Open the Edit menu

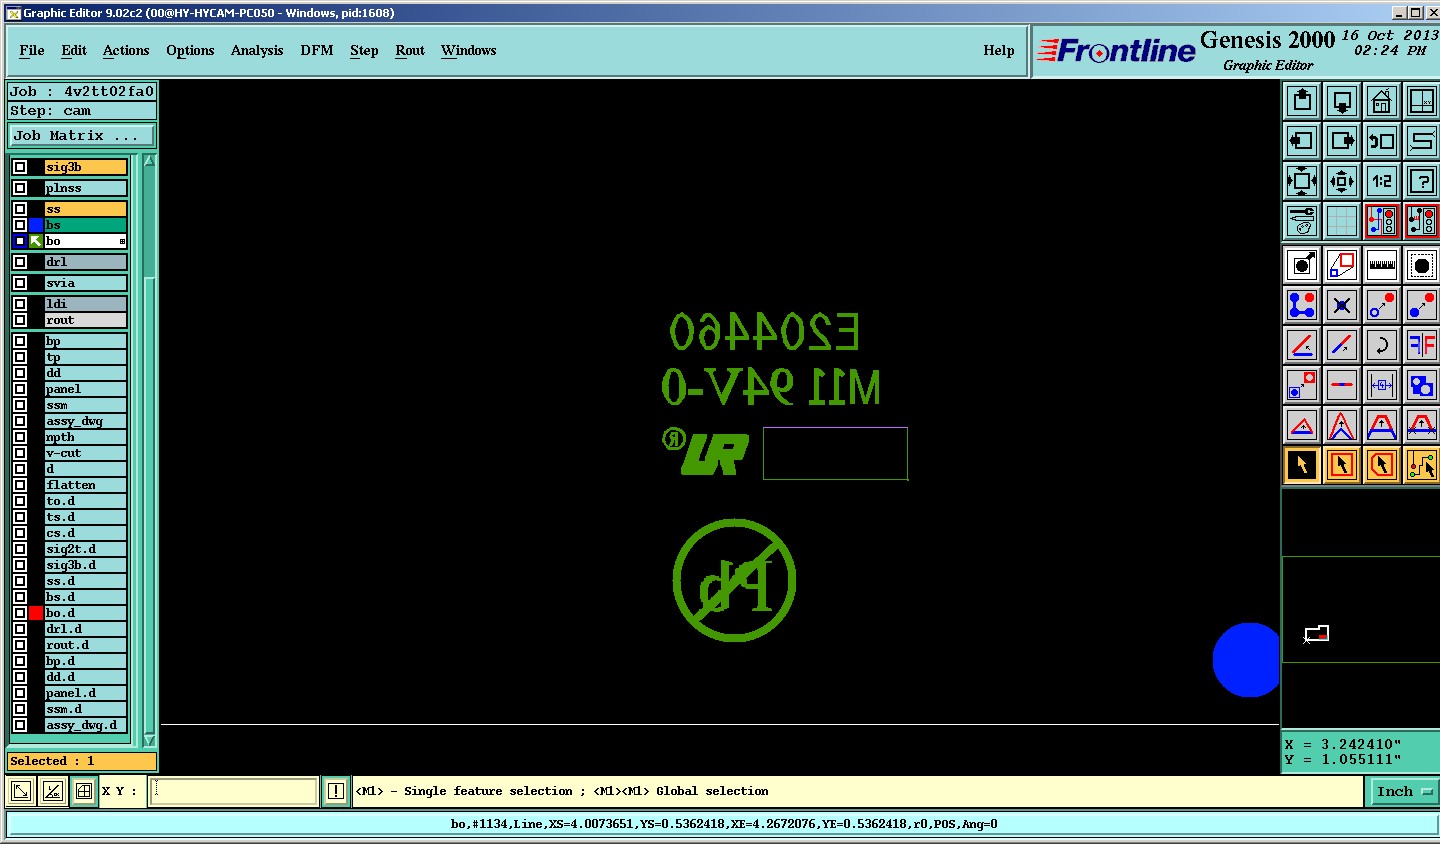(x=74, y=50)
